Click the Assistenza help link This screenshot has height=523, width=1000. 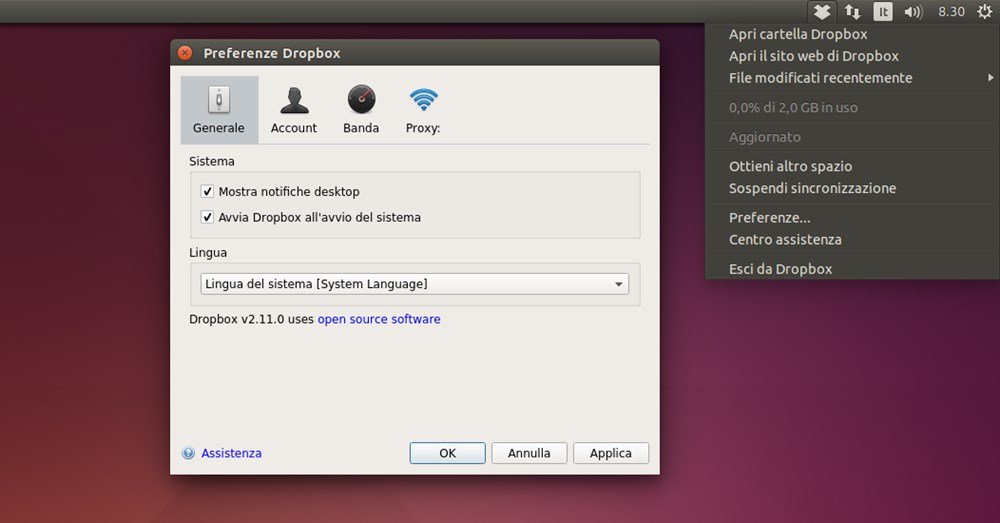tap(231, 453)
